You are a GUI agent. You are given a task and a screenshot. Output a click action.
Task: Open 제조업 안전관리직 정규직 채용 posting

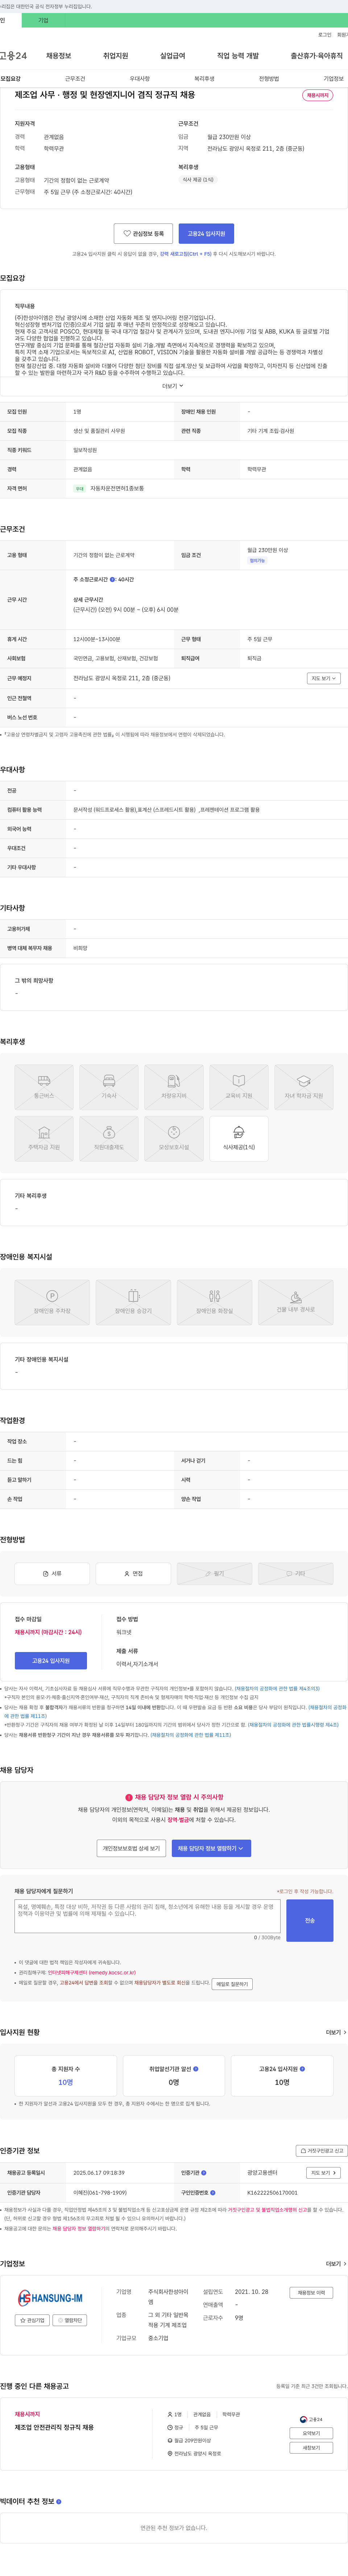pyautogui.click(x=54, y=2427)
